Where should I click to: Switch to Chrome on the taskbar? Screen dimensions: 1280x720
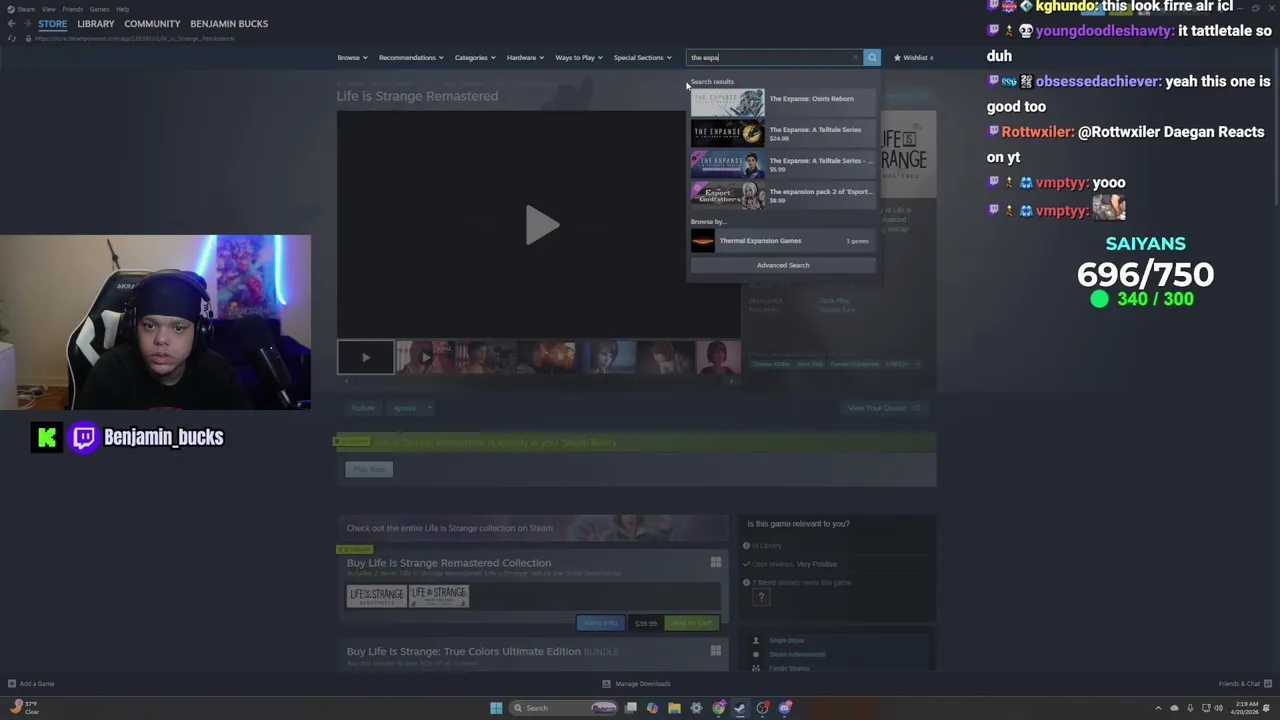719,708
